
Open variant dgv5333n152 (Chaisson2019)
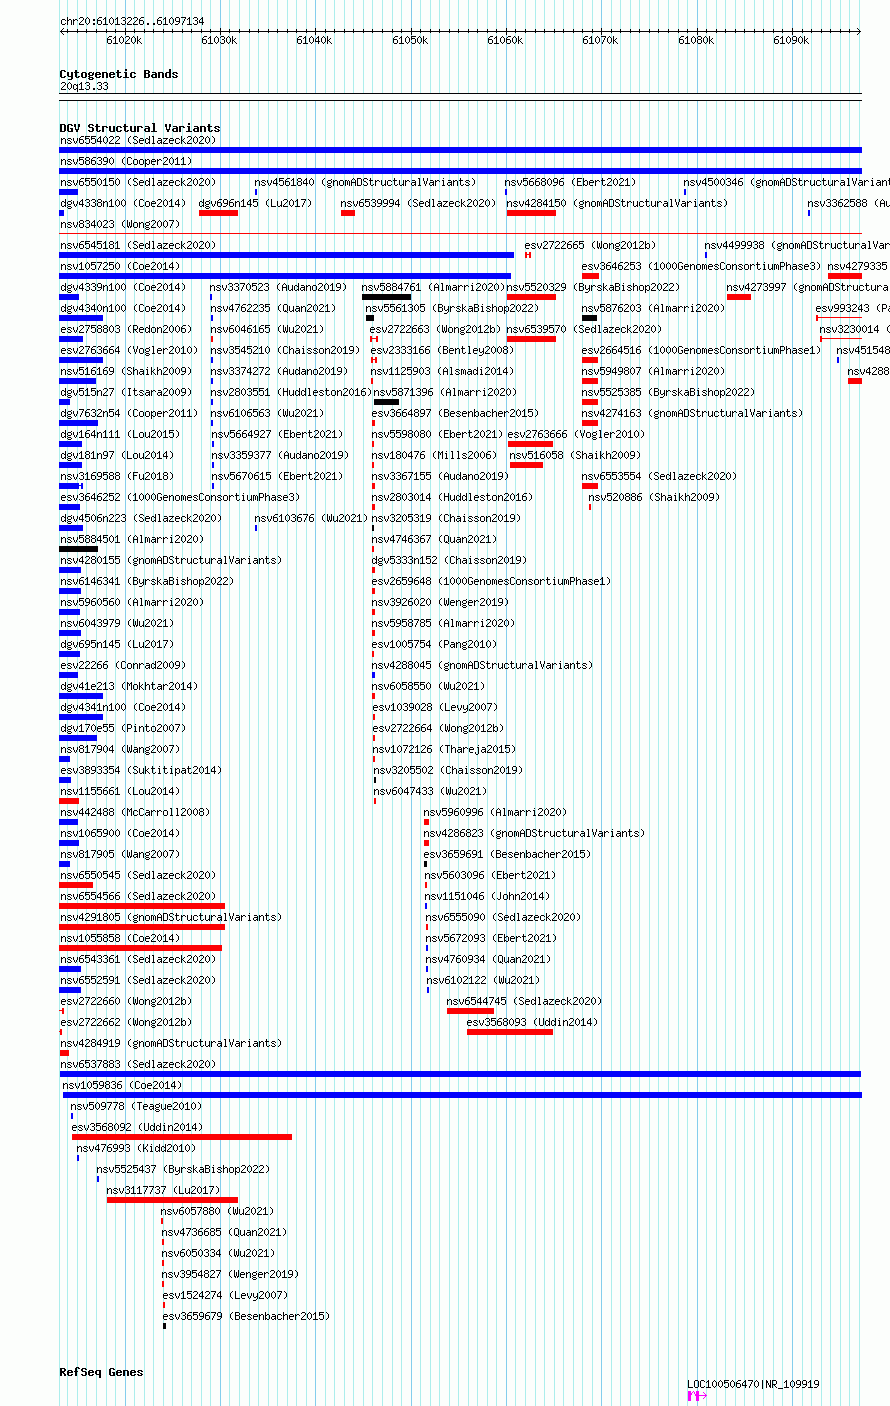450,560
